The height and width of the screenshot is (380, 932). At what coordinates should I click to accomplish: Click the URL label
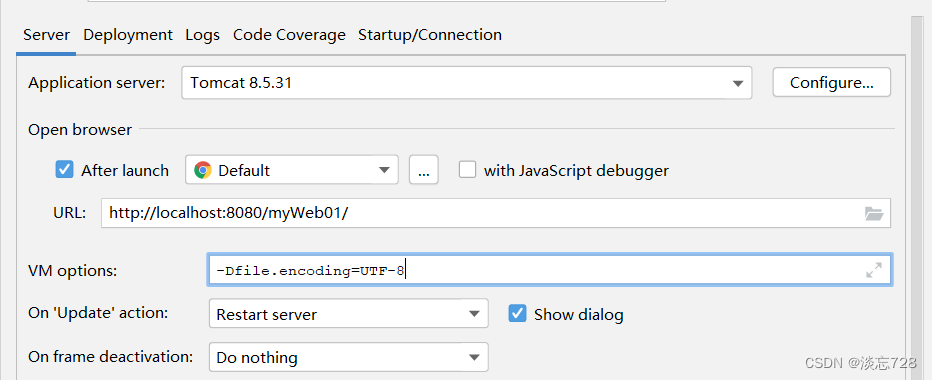pos(70,213)
